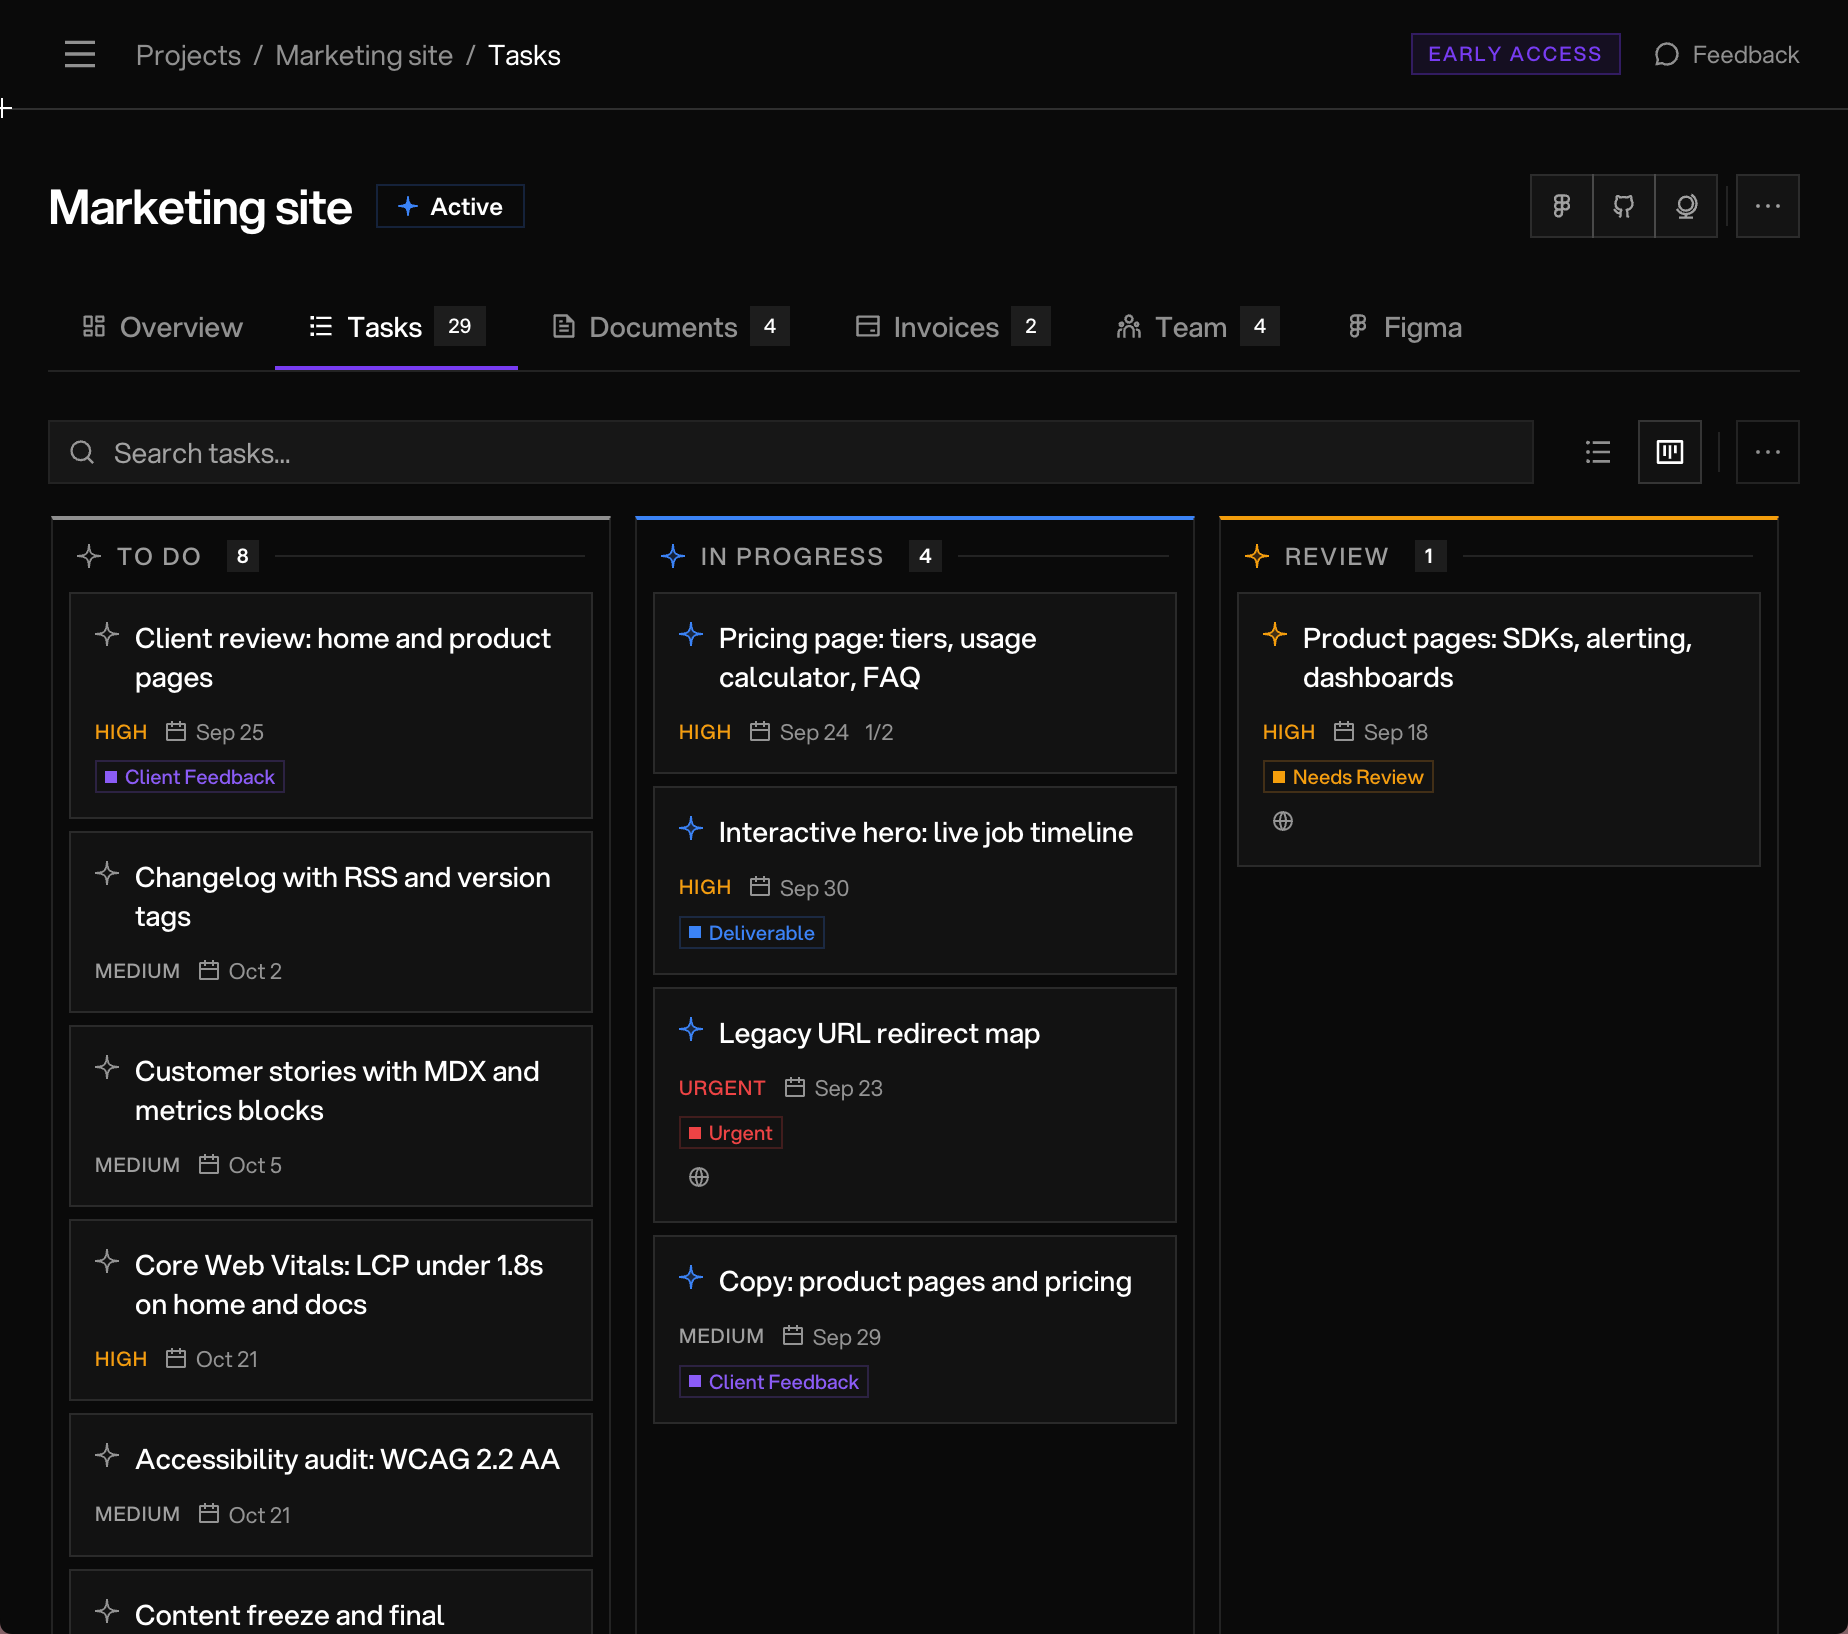Click the Early Access badge
Screen dimensions: 1848x1634
[1515, 54]
